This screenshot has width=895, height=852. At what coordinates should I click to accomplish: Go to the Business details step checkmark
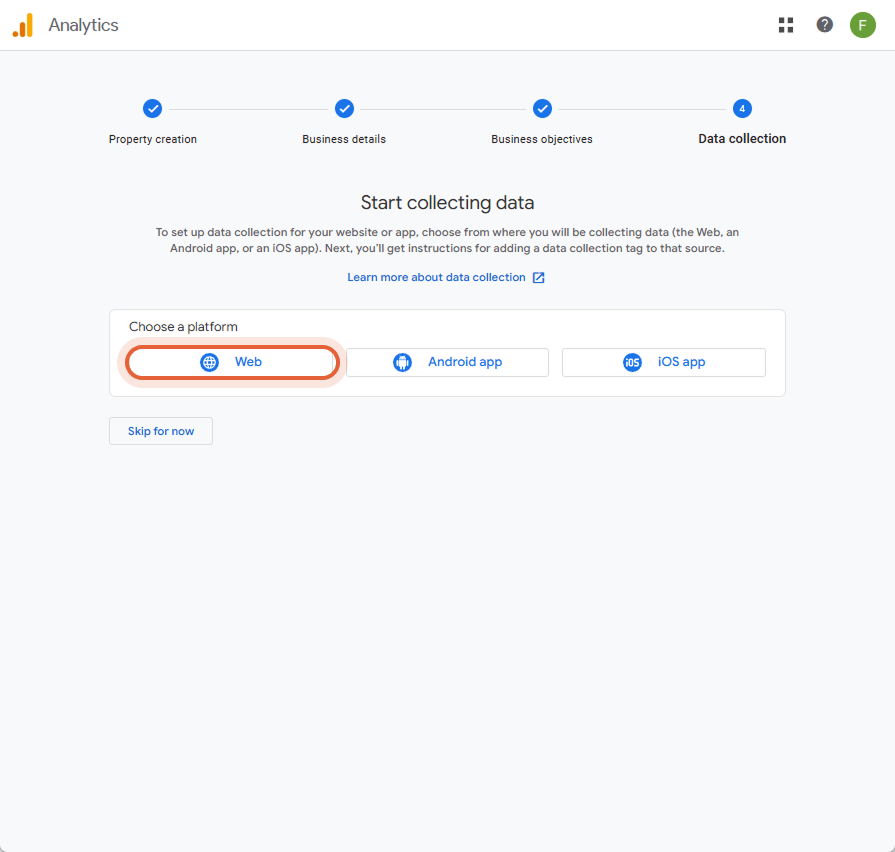click(344, 108)
